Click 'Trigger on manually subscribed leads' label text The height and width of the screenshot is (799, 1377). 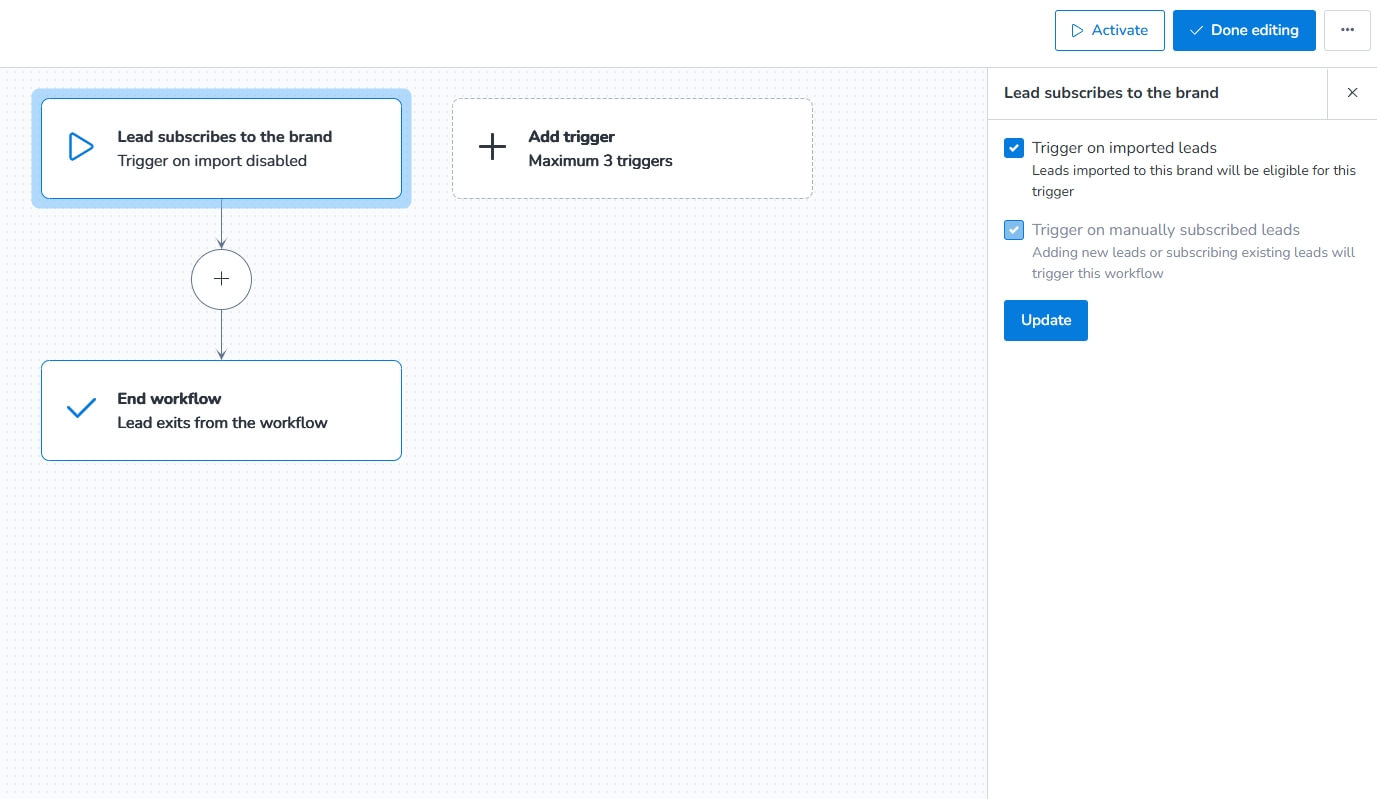pos(1165,230)
